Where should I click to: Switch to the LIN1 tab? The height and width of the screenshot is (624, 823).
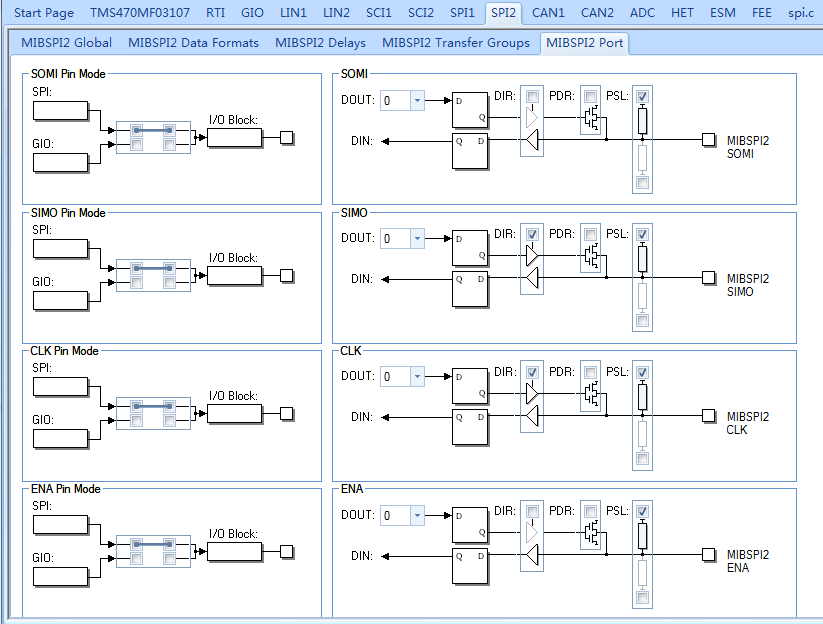click(x=293, y=13)
